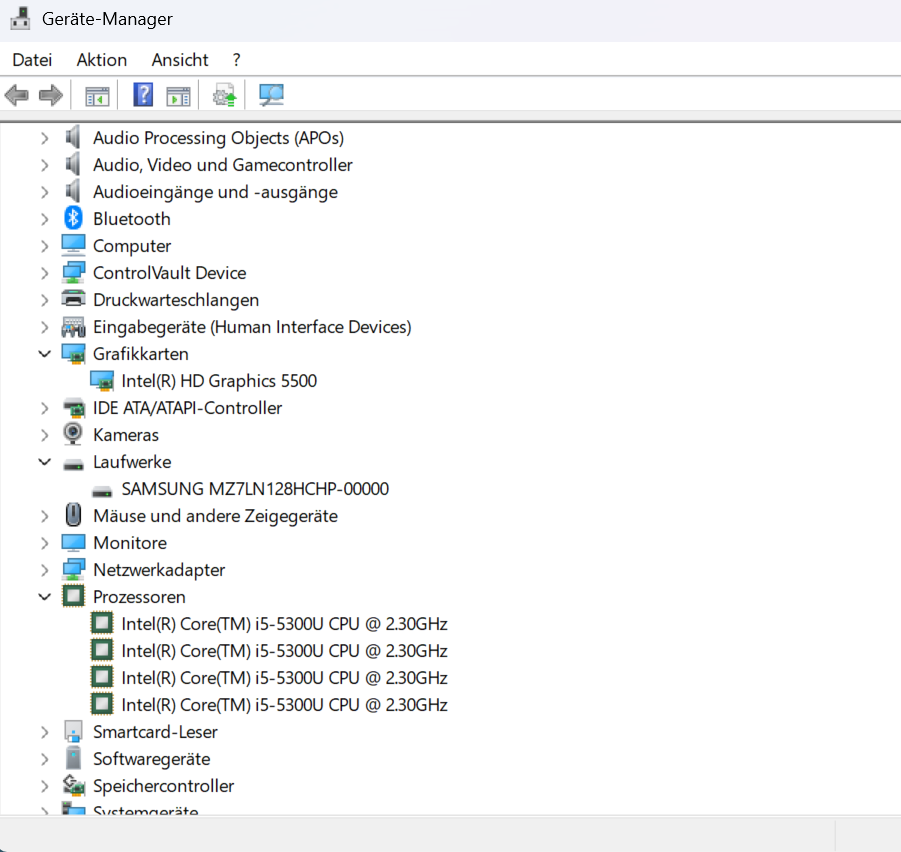Screen dimensions: 901x852
Task: Expand the Monitore node
Action: [x=45, y=543]
